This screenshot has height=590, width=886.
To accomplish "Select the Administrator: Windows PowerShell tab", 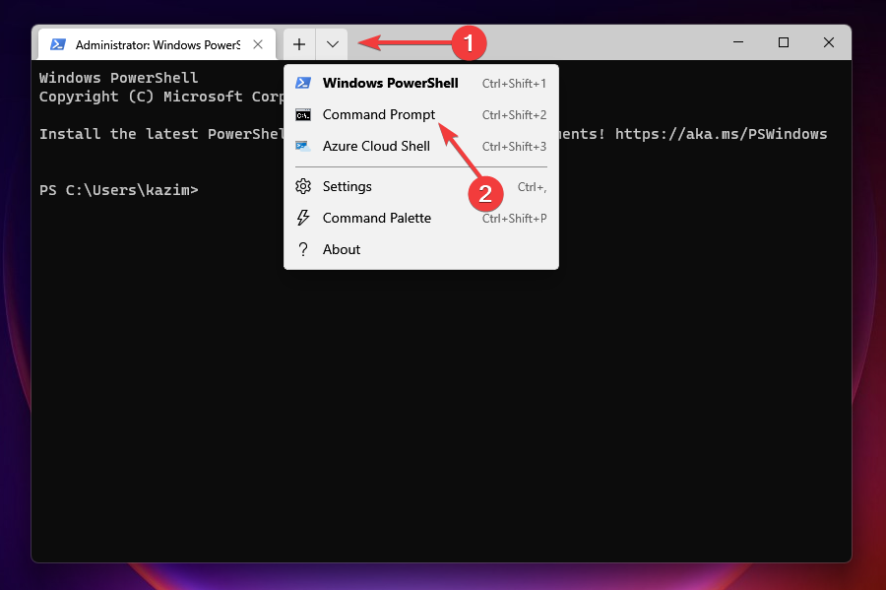I will pos(157,44).
